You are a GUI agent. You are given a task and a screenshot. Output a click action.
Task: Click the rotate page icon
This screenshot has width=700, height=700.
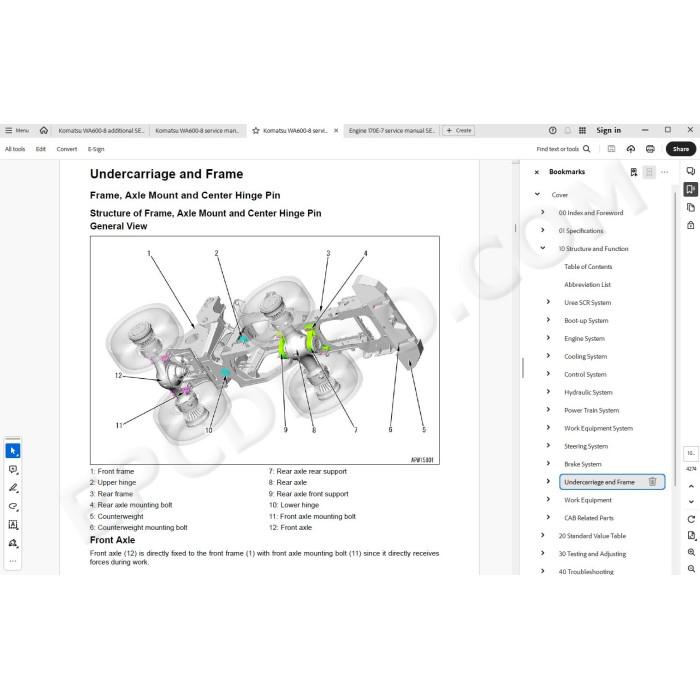click(691, 519)
